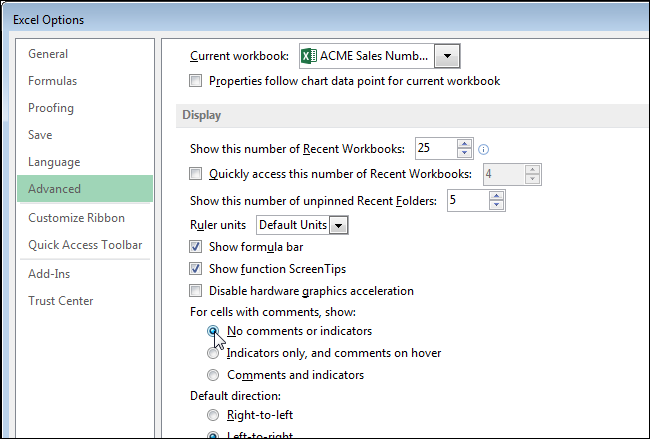Select Indicators only, and comments on hover
This screenshot has height=439, width=650.
[213, 353]
